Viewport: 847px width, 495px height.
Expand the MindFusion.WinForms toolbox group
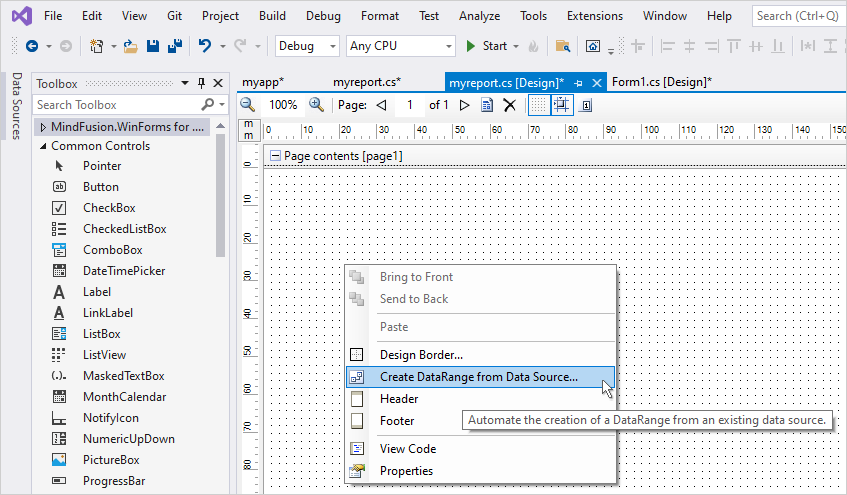(x=43, y=127)
